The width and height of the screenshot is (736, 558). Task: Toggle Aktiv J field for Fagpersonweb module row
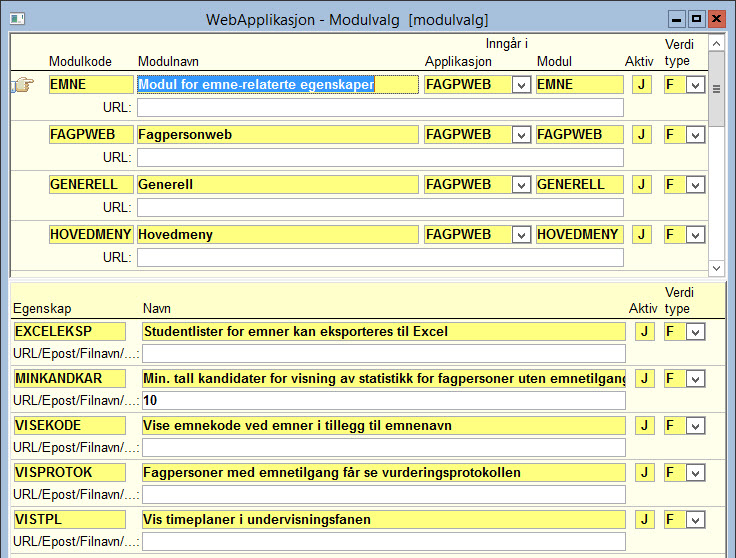[x=642, y=135]
